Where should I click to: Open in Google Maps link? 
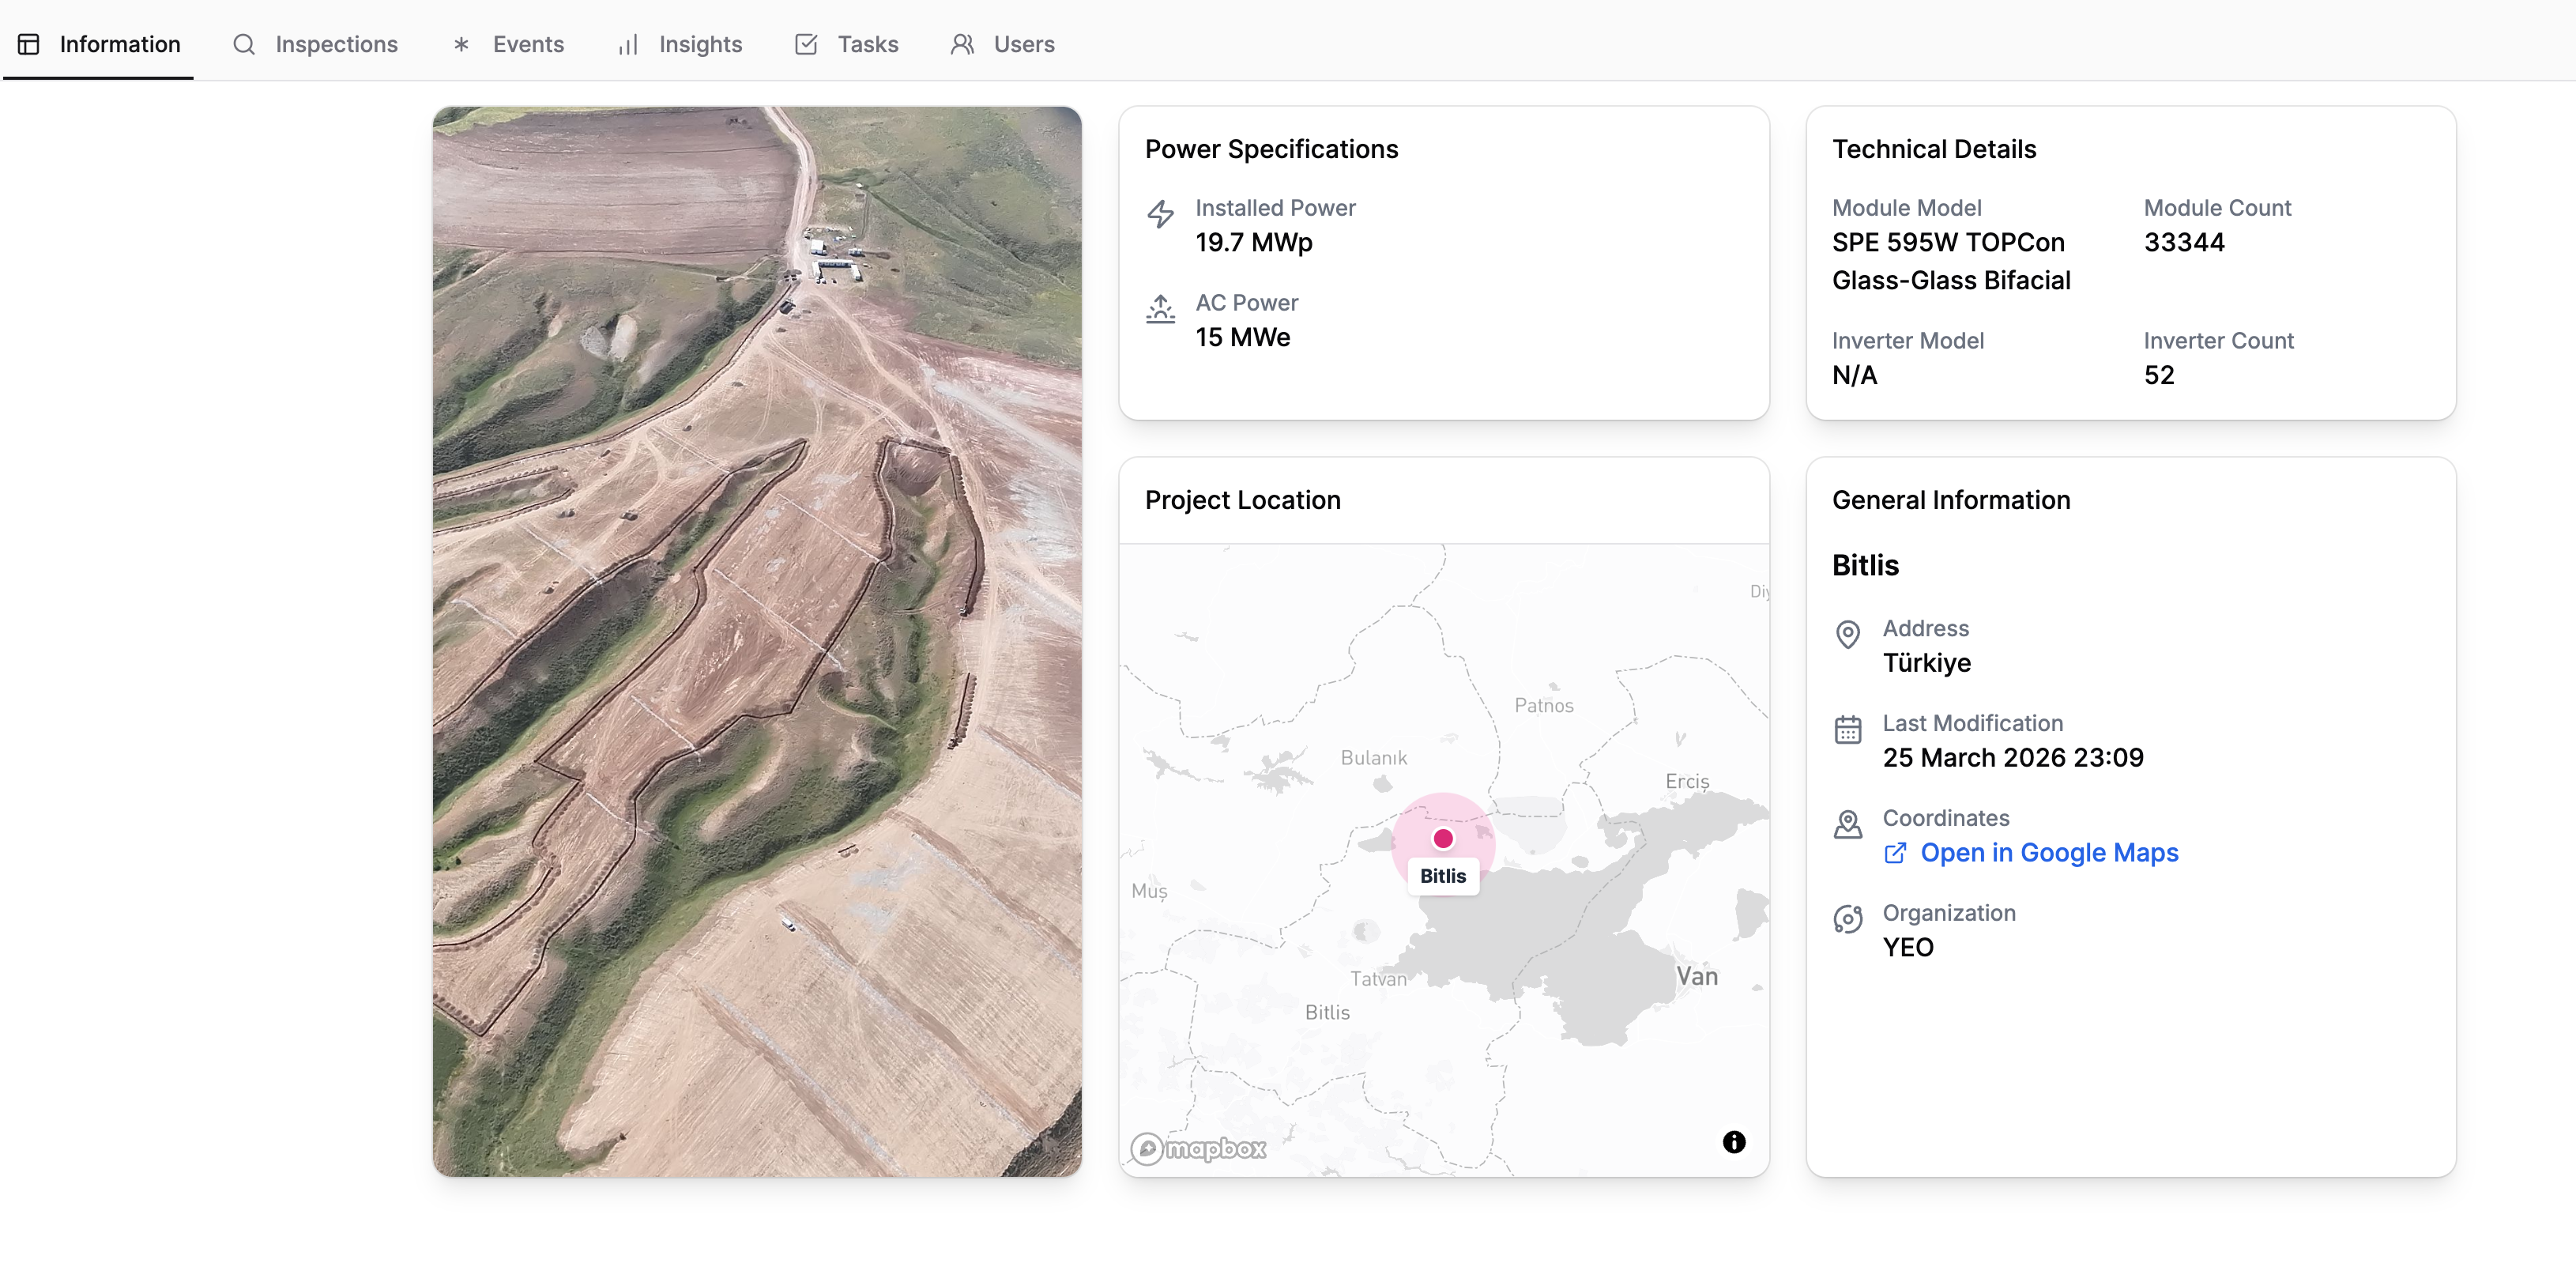[x=2048, y=853]
